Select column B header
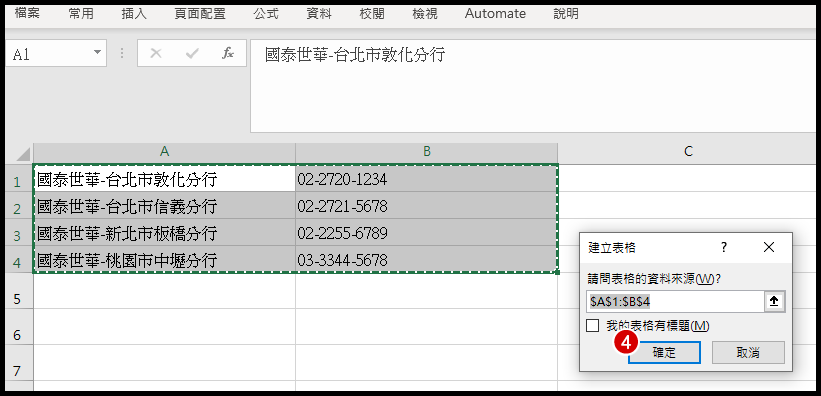Screen dimensions: 821x396 point(427,152)
